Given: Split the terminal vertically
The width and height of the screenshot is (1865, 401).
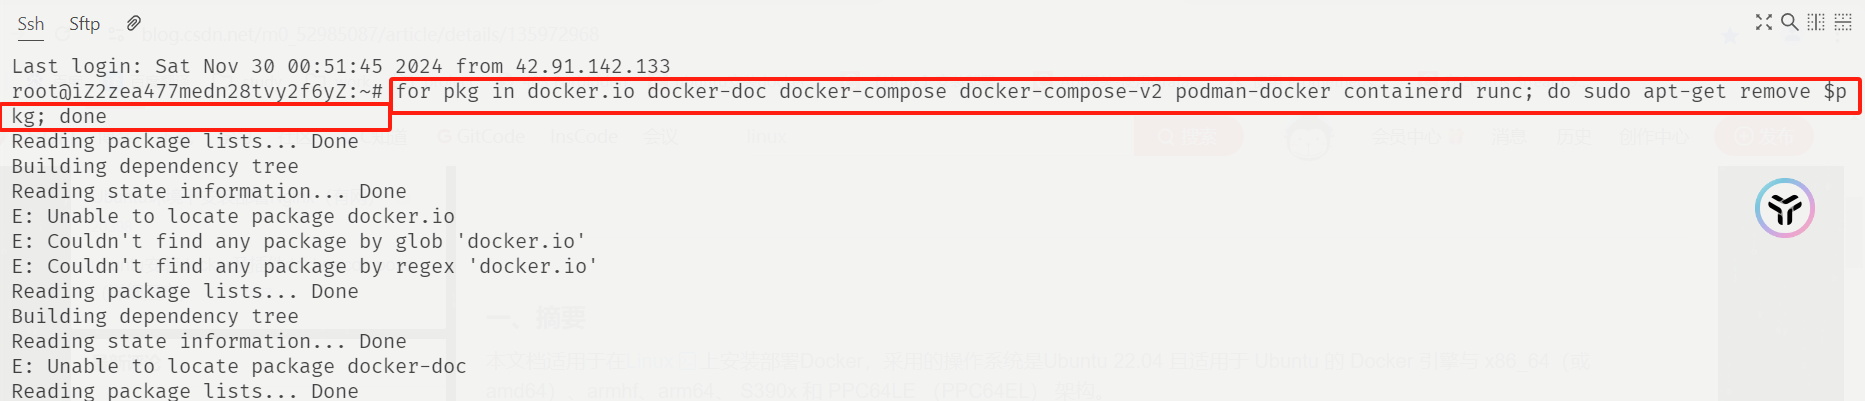Looking at the screenshot, I should 1816,22.
